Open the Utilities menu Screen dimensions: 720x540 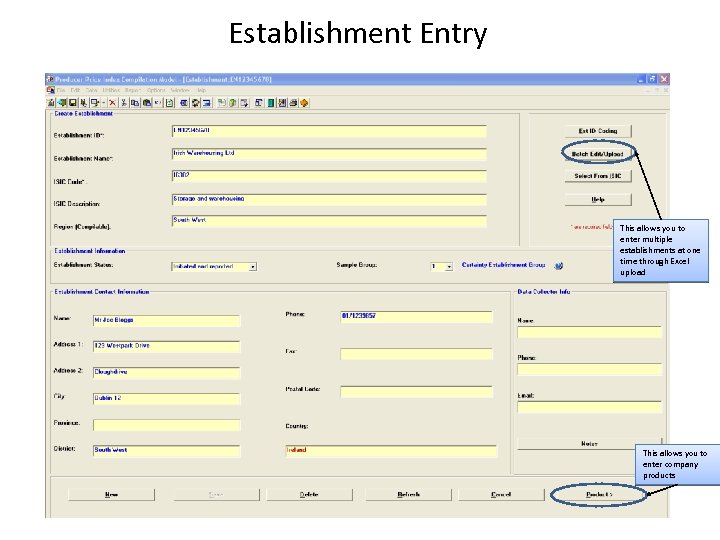click(x=111, y=90)
